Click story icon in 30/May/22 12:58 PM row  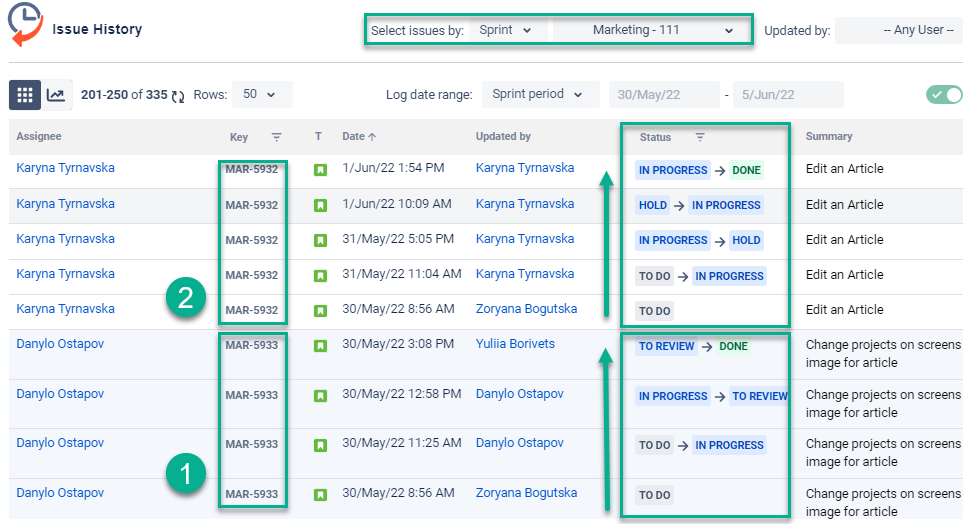point(320,396)
